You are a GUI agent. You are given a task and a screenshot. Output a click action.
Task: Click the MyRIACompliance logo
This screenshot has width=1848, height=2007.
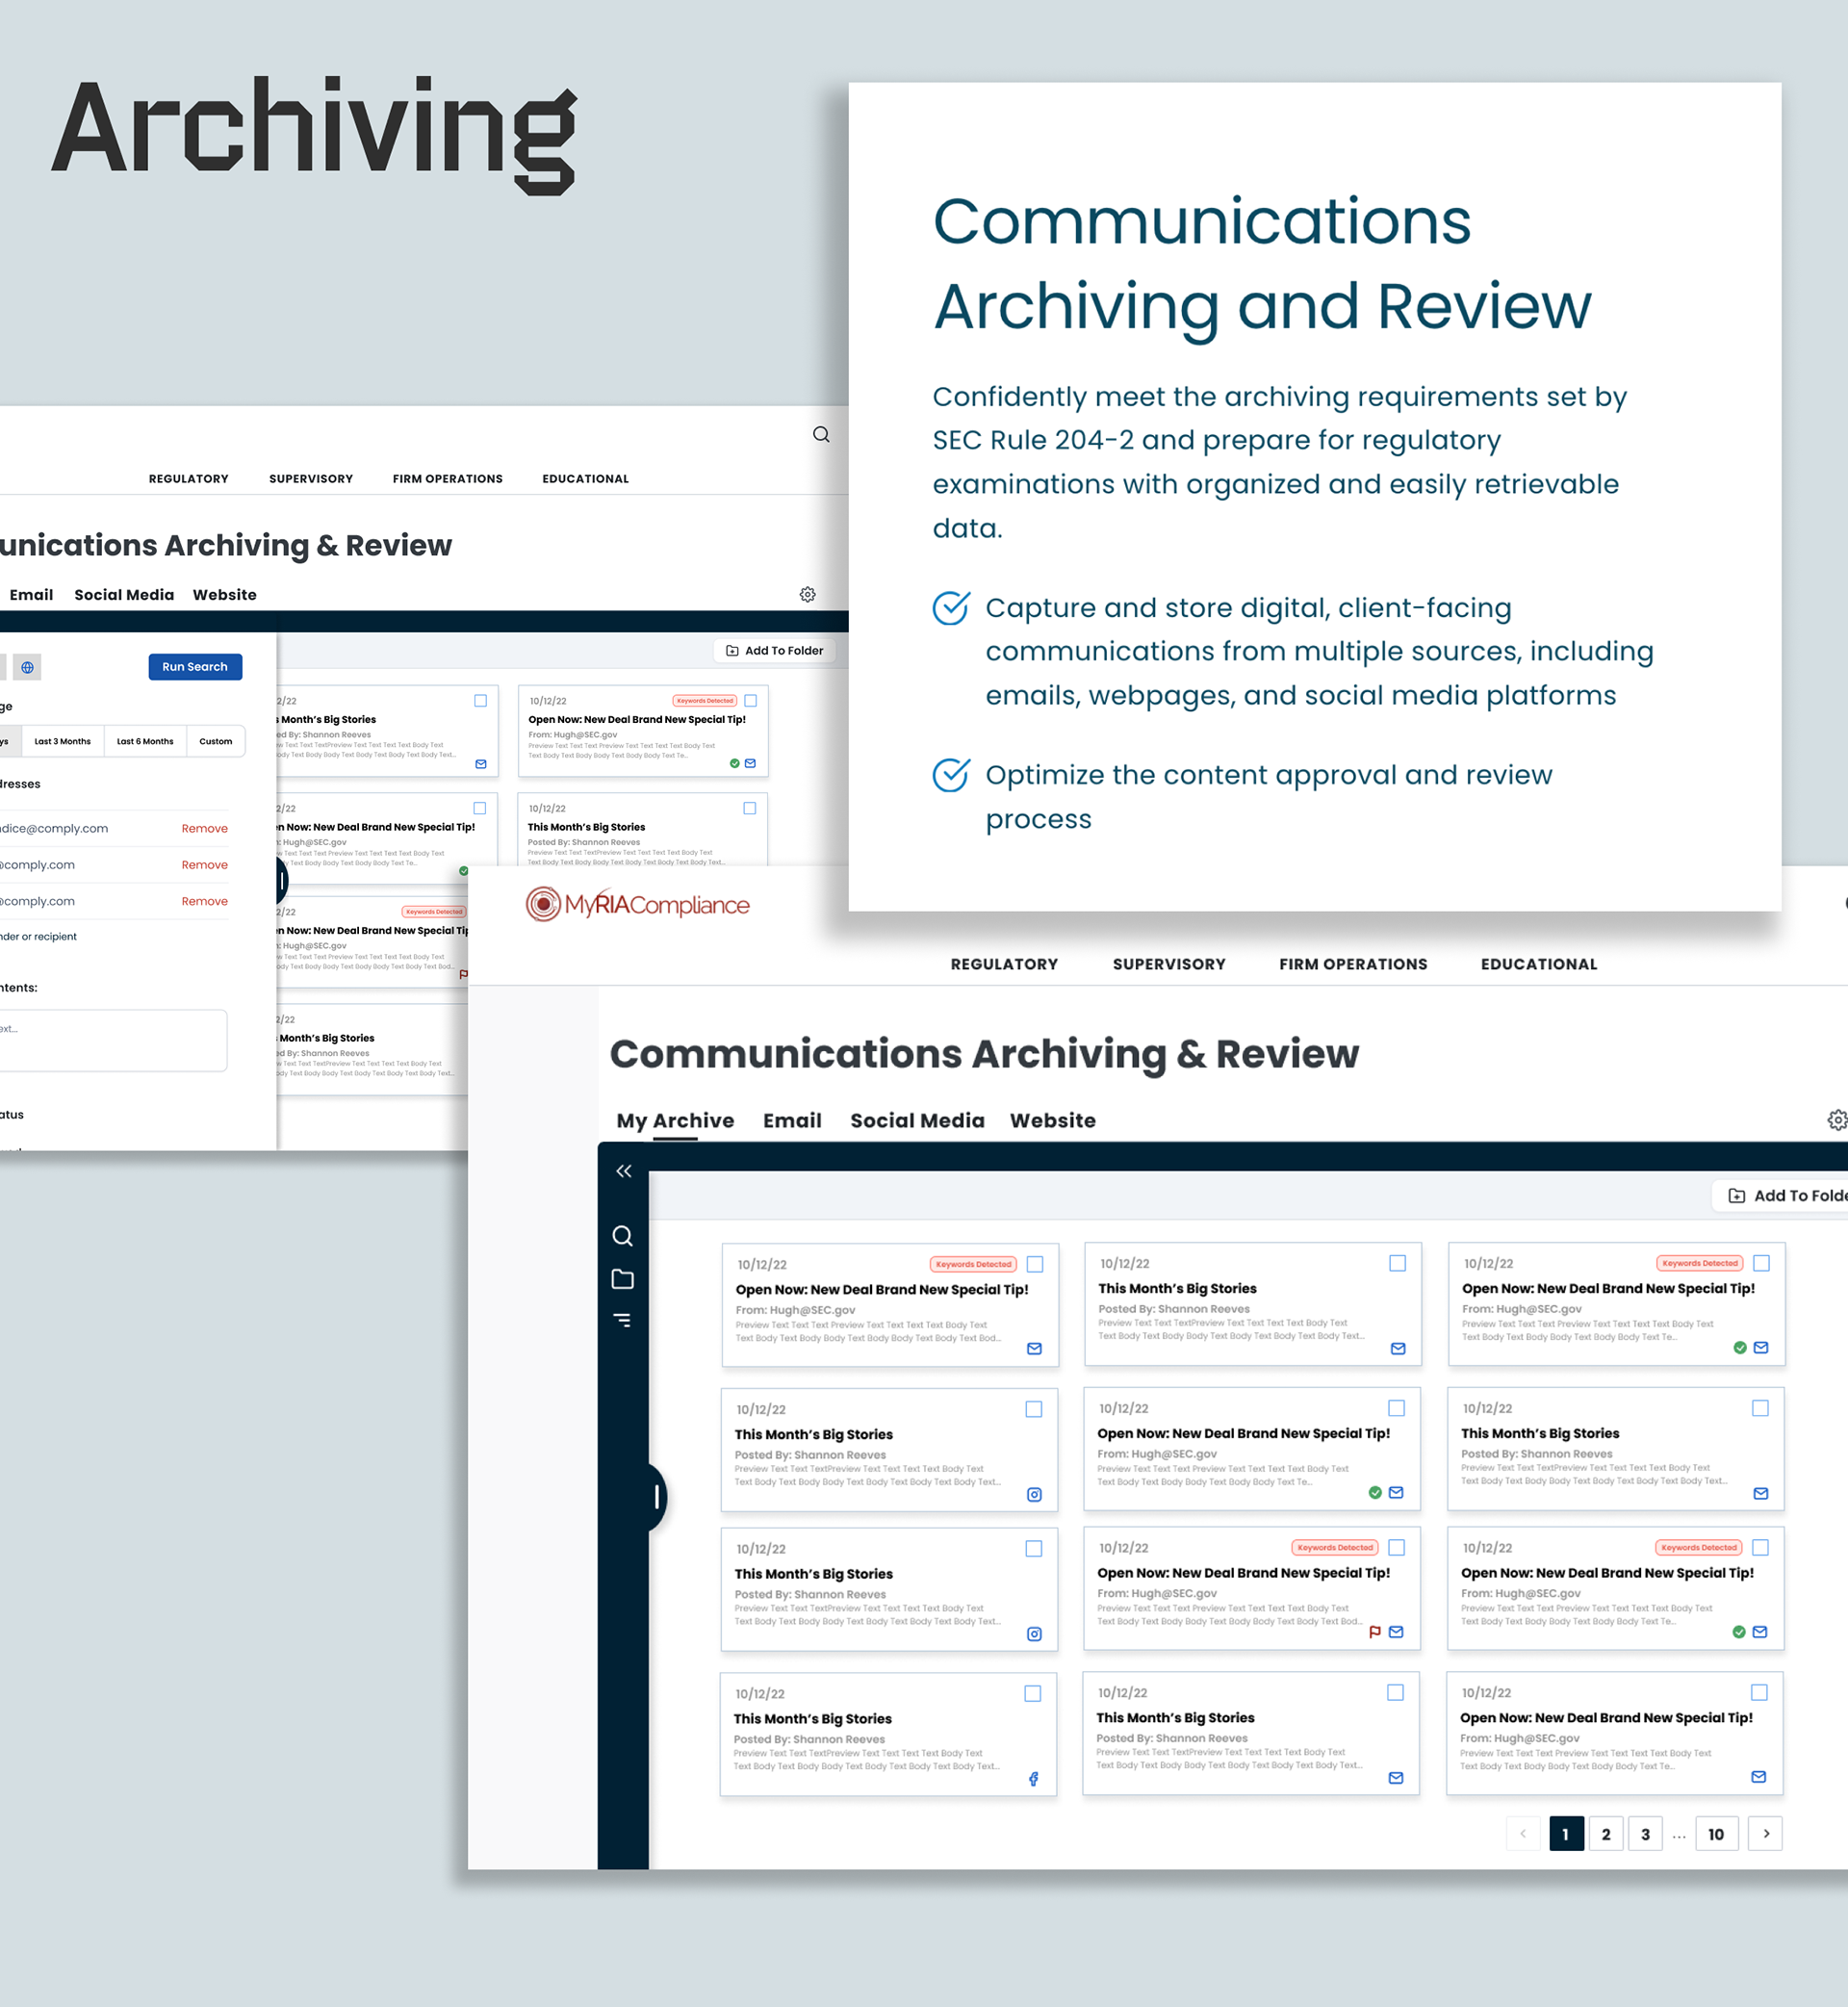pyautogui.click(x=638, y=905)
